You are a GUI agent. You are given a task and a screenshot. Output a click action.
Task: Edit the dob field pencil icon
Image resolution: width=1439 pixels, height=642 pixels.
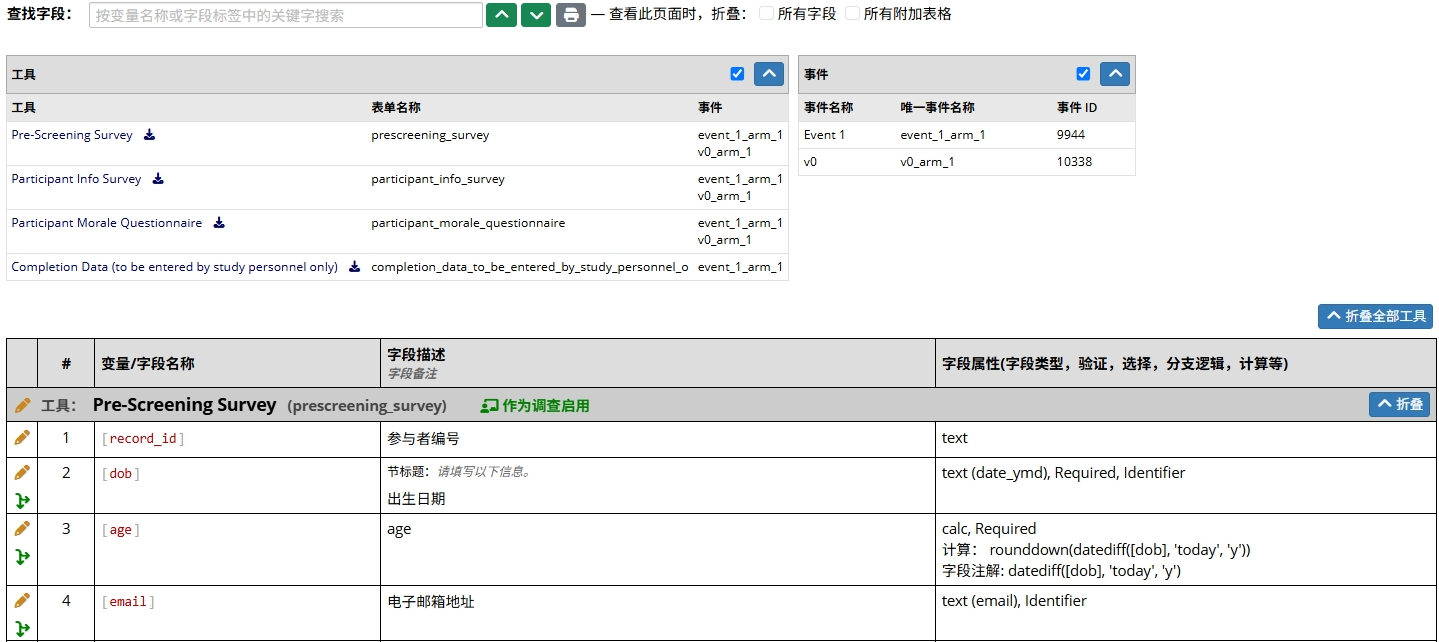pyautogui.click(x=22, y=472)
